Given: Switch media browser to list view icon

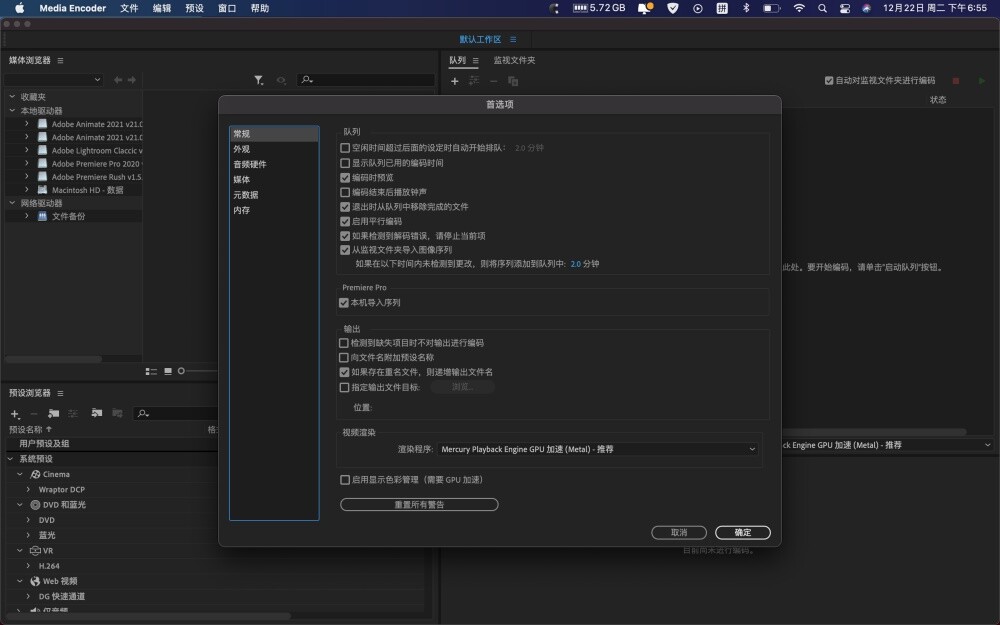Looking at the screenshot, I should pos(151,371).
